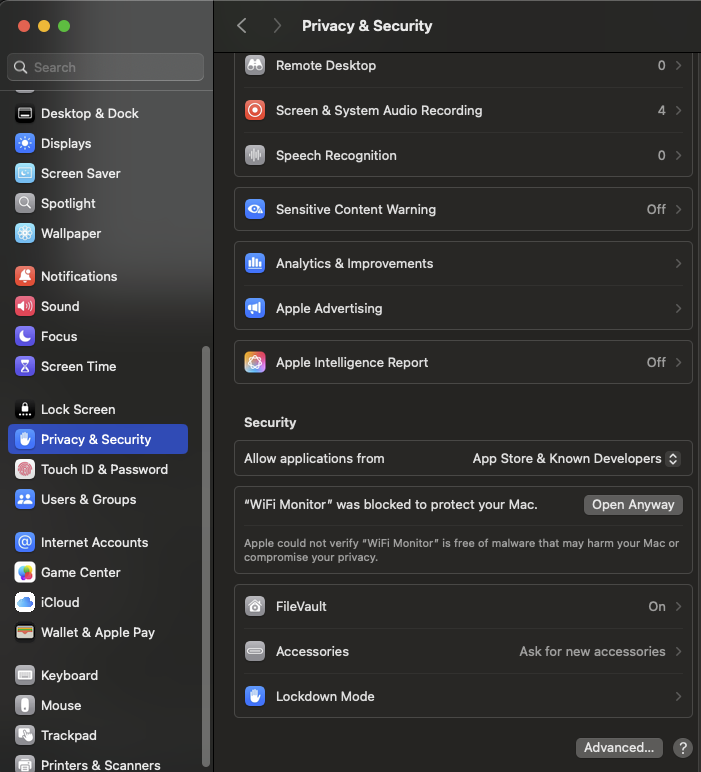
Task: Click the FileVault On status text
Action: [x=657, y=607]
